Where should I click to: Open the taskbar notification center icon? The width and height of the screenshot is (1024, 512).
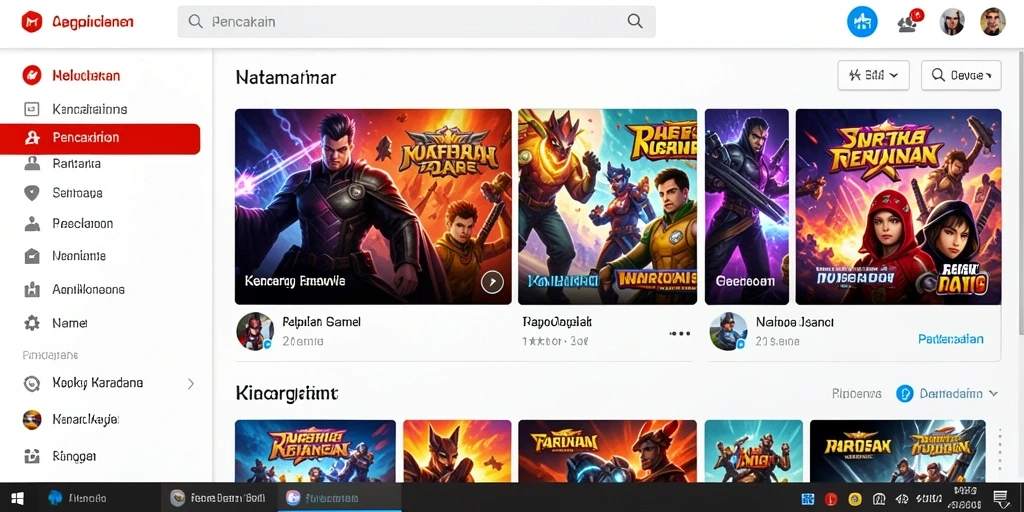click(1000, 498)
